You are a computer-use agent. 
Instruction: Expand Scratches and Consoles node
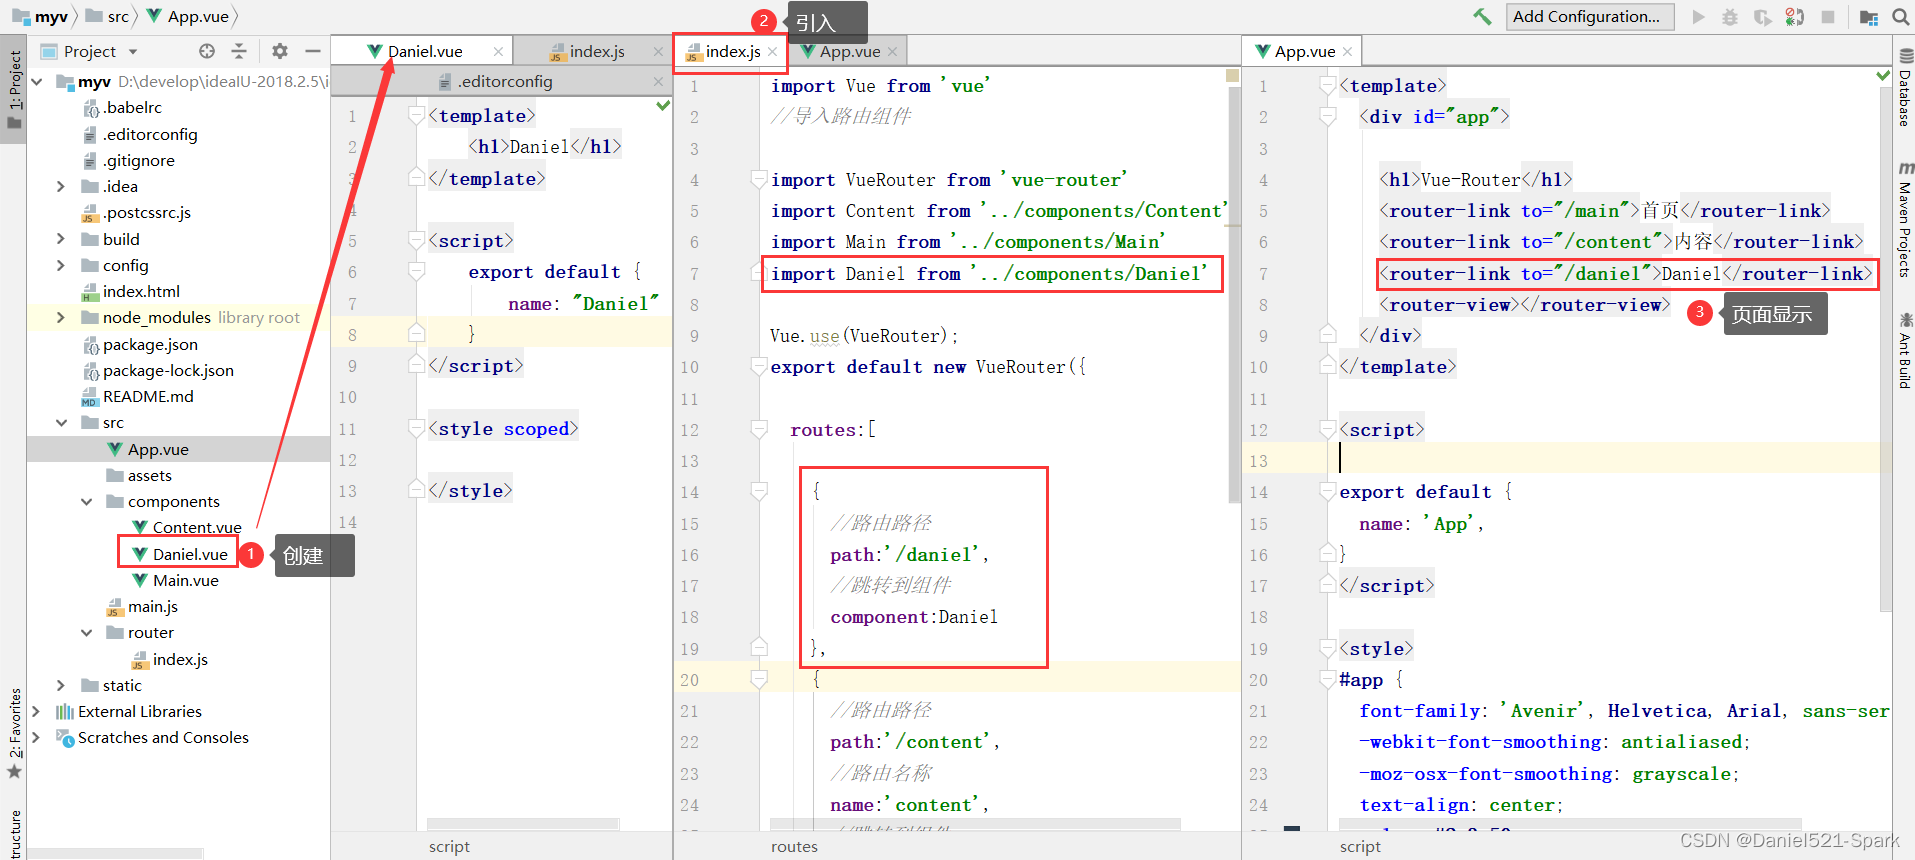point(37,737)
